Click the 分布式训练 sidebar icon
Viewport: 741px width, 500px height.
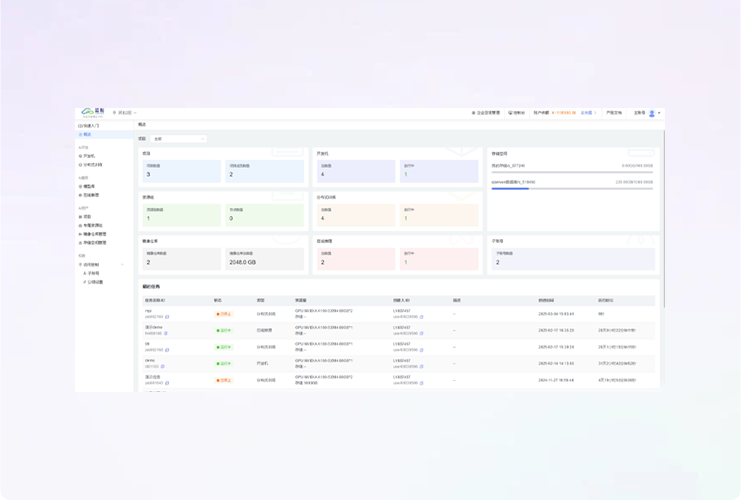(x=80, y=165)
